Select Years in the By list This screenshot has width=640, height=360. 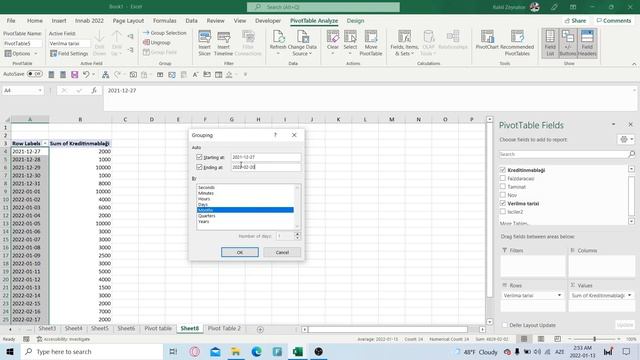pos(245,221)
